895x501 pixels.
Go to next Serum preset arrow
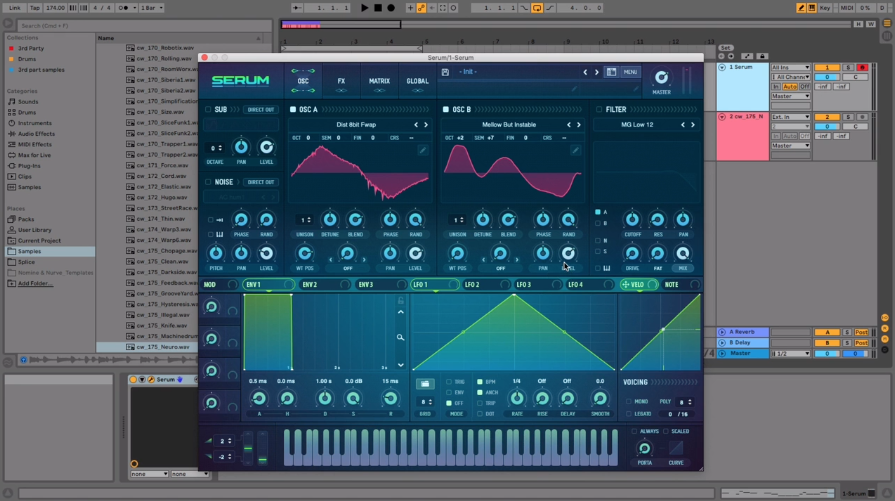(x=597, y=72)
